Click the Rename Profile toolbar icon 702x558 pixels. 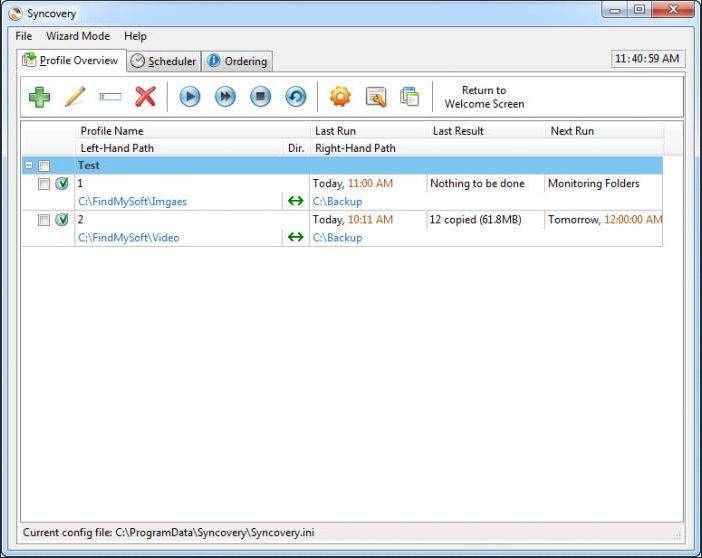110,97
